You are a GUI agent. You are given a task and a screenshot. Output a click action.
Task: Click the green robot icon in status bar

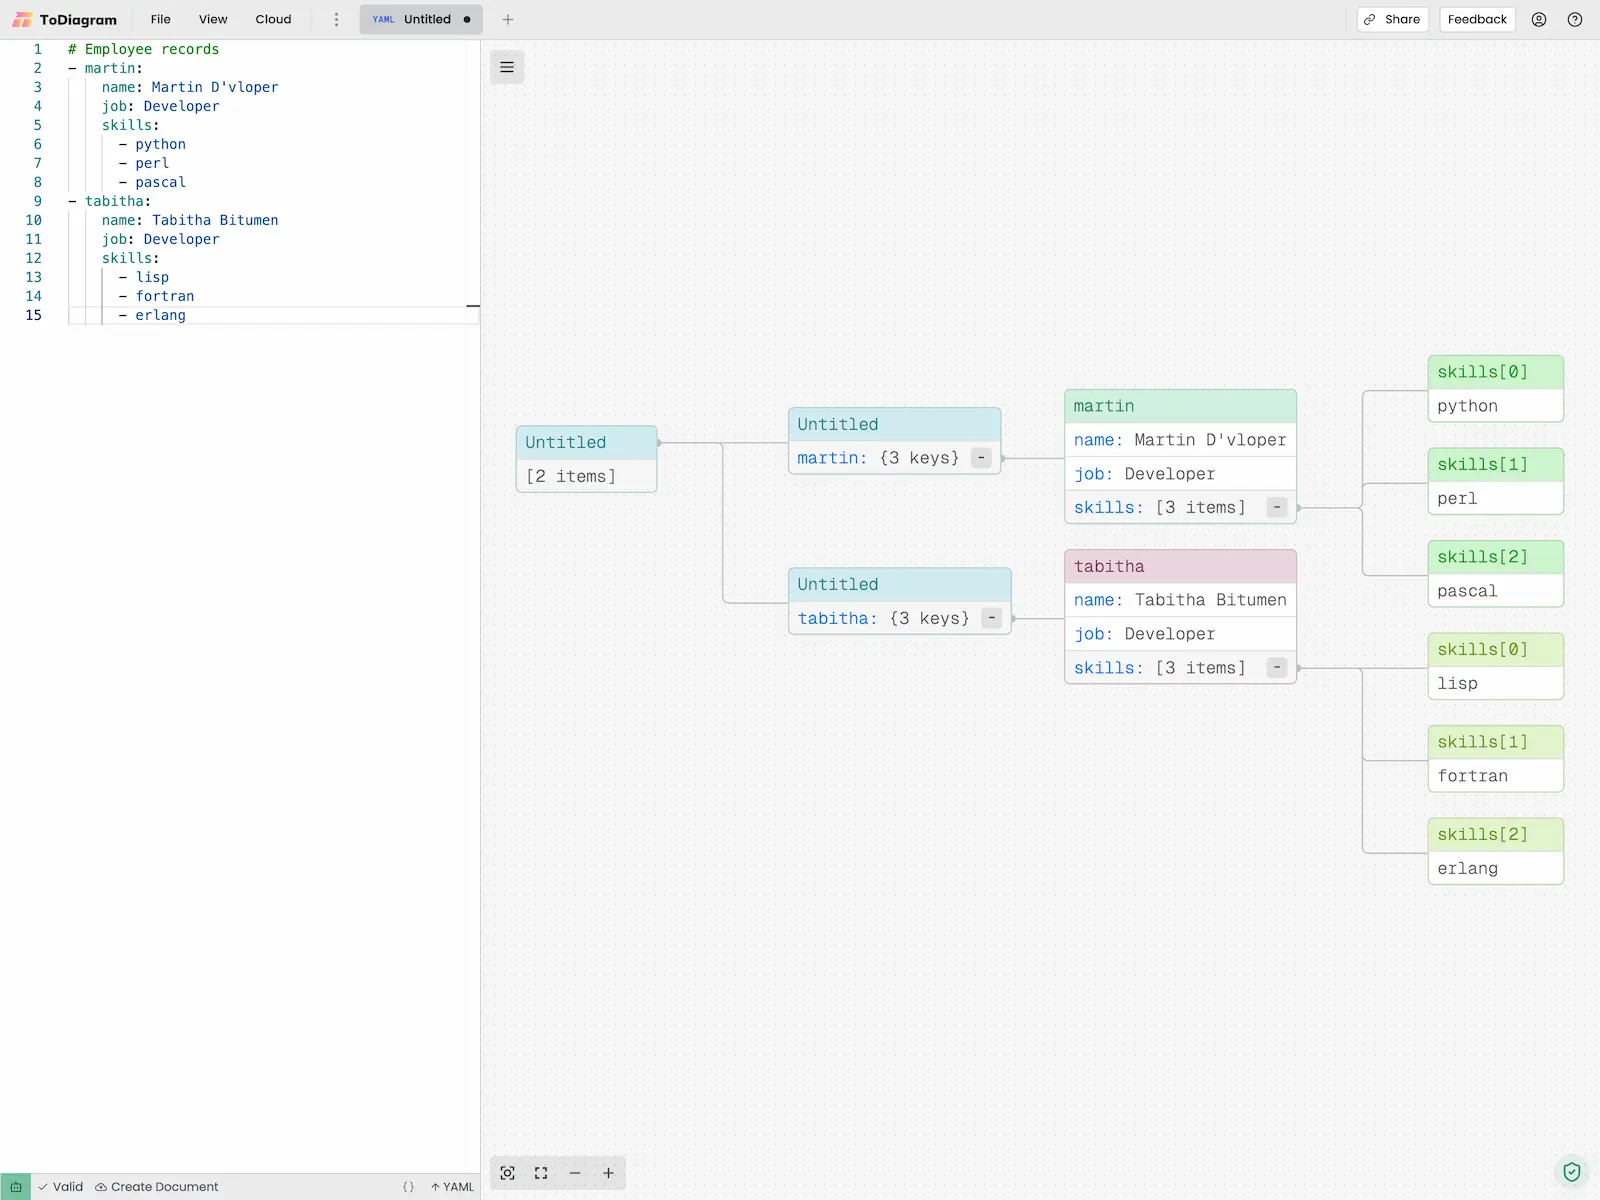tap(16, 1187)
